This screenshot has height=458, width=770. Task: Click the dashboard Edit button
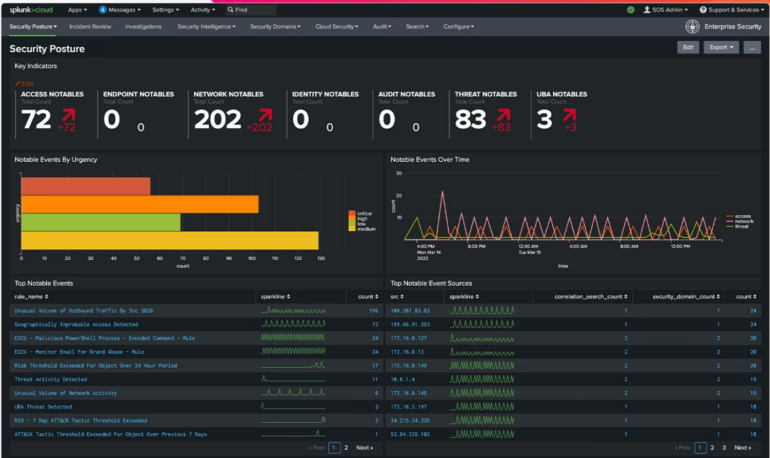(688, 47)
